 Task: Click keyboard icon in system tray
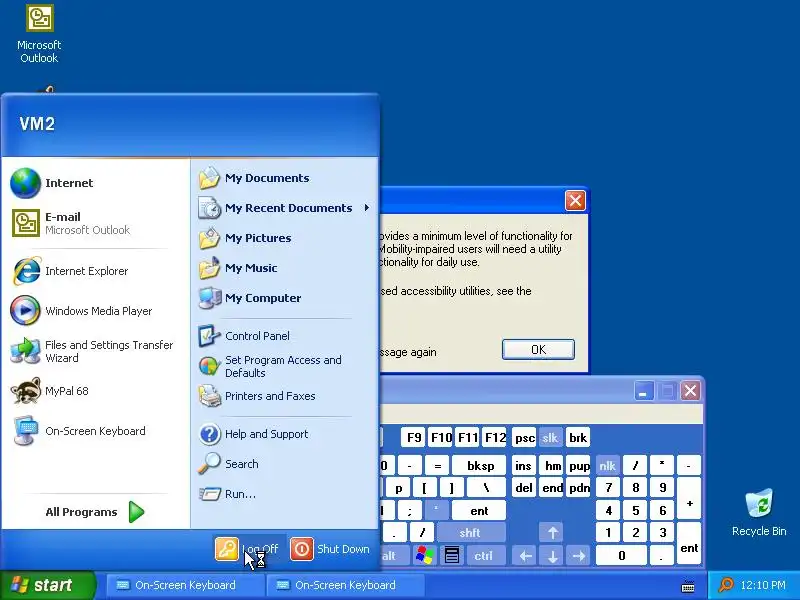pyautogui.click(x=688, y=586)
